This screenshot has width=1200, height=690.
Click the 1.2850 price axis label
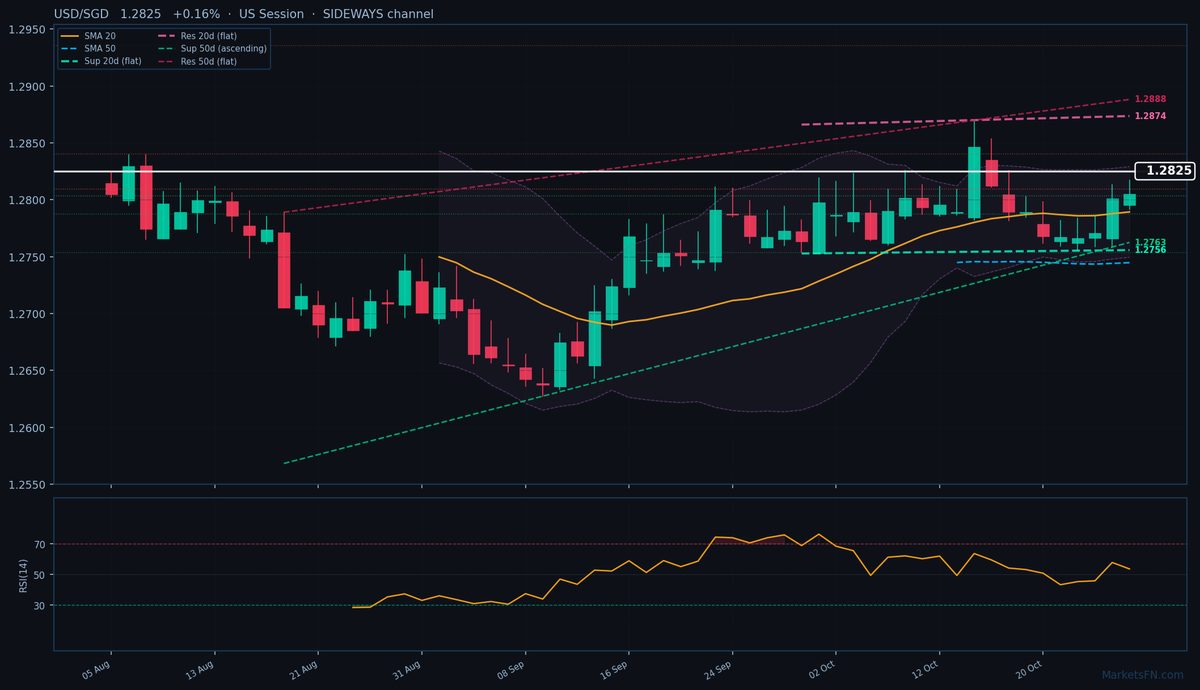(x=27, y=144)
